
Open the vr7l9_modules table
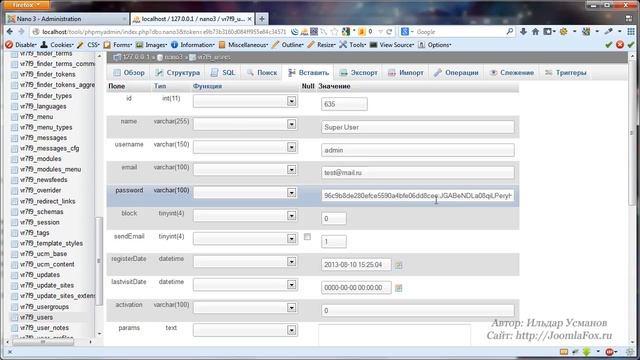(x=40, y=159)
